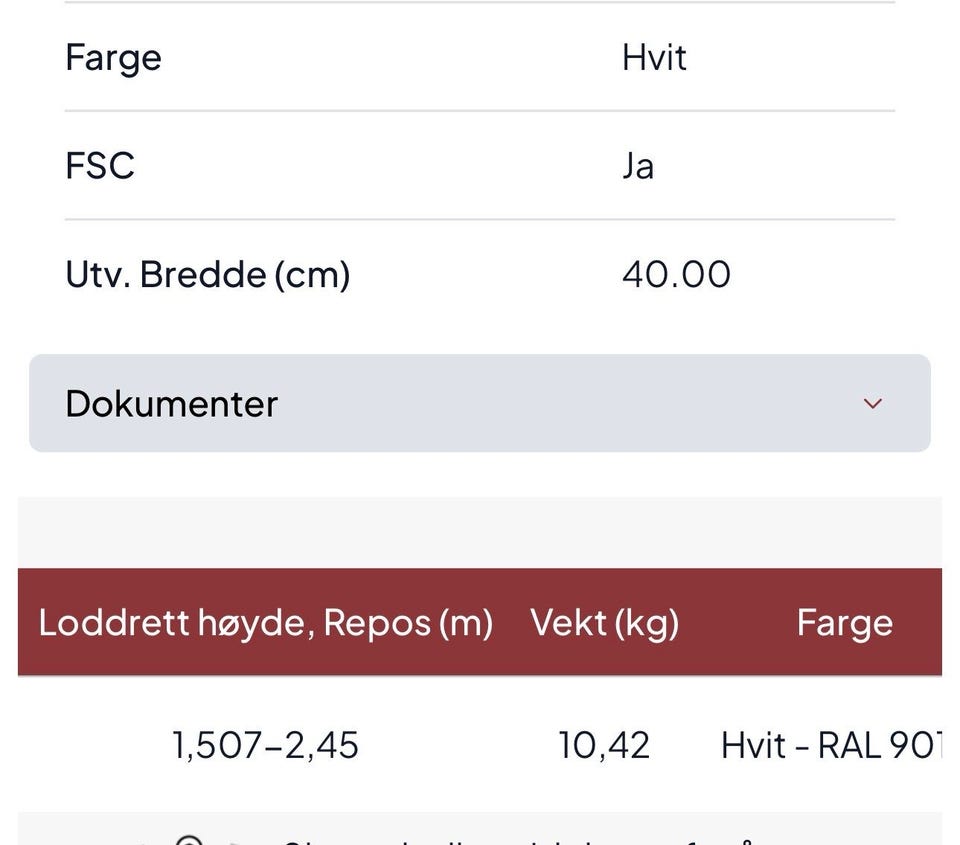This screenshot has height=845, width=960.
Task: Click the divider line below the Farge row
Action: [x=480, y=111]
